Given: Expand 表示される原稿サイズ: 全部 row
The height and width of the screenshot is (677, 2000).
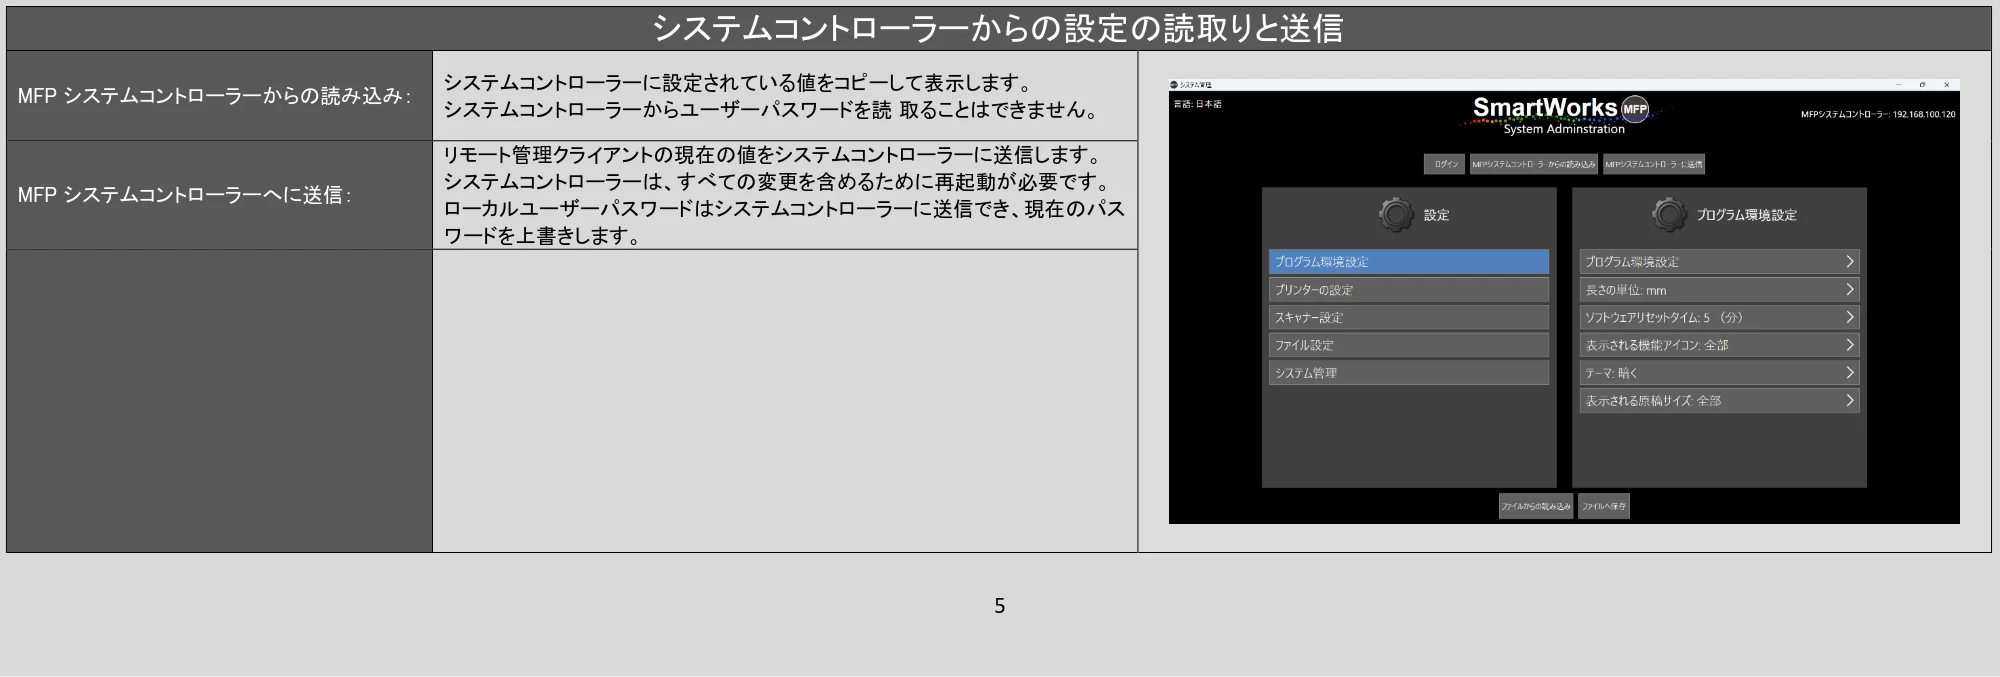Looking at the screenshot, I should click(x=1719, y=401).
